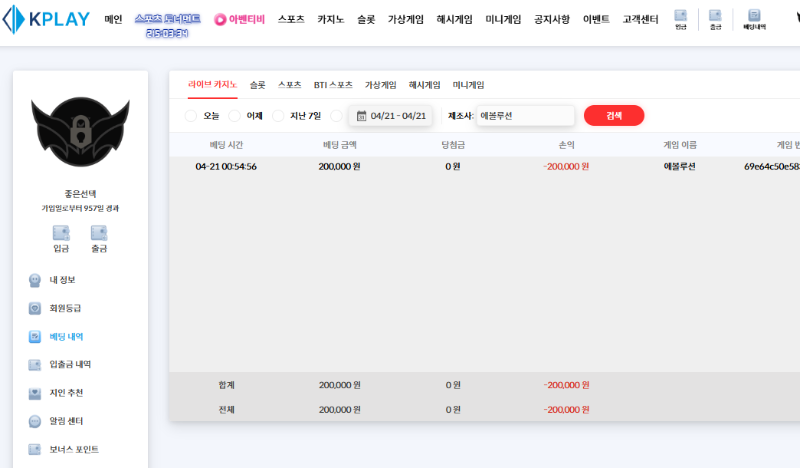Switch to the 슬롯 tab
The height and width of the screenshot is (468, 800).
point(257,85)
